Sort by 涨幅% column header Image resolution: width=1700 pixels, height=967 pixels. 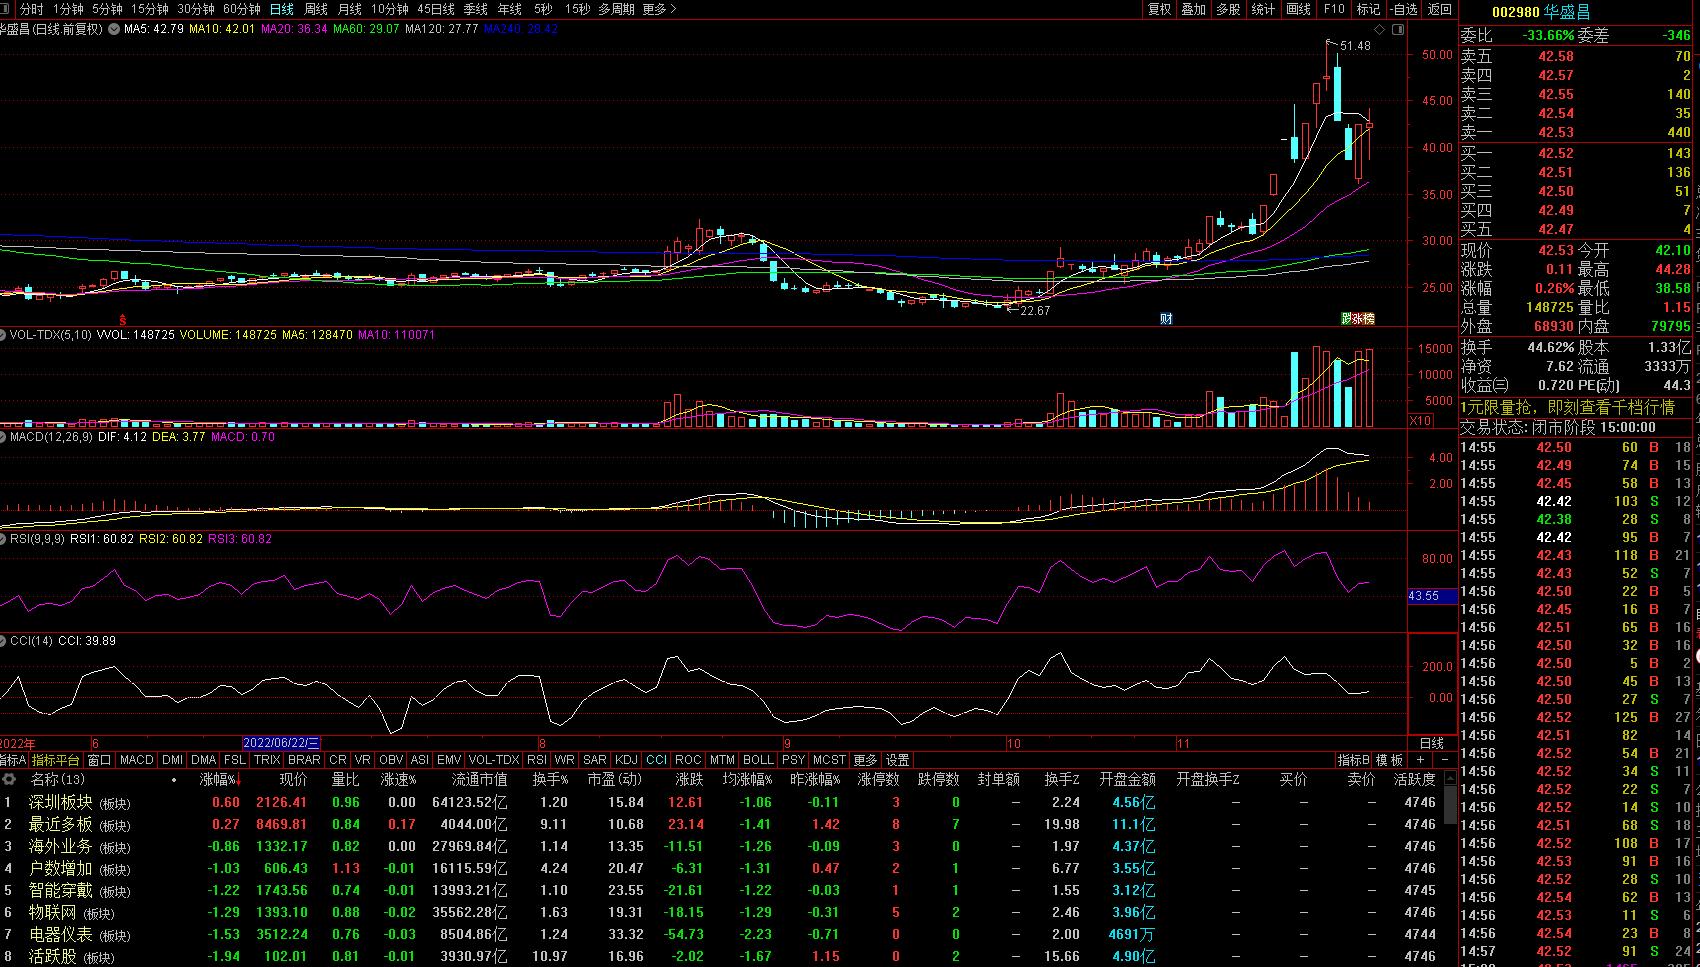click(x=220, y=779)
